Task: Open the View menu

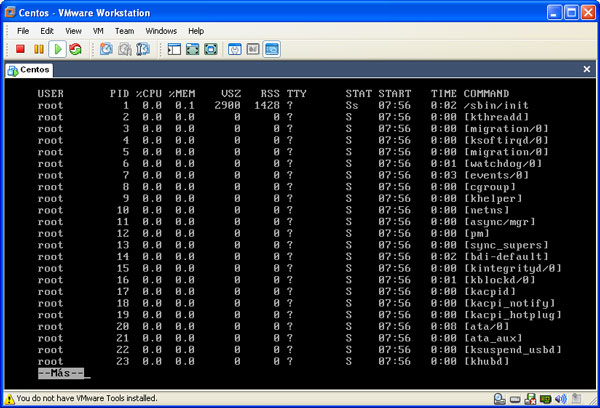Action: (x=74, y=31)
